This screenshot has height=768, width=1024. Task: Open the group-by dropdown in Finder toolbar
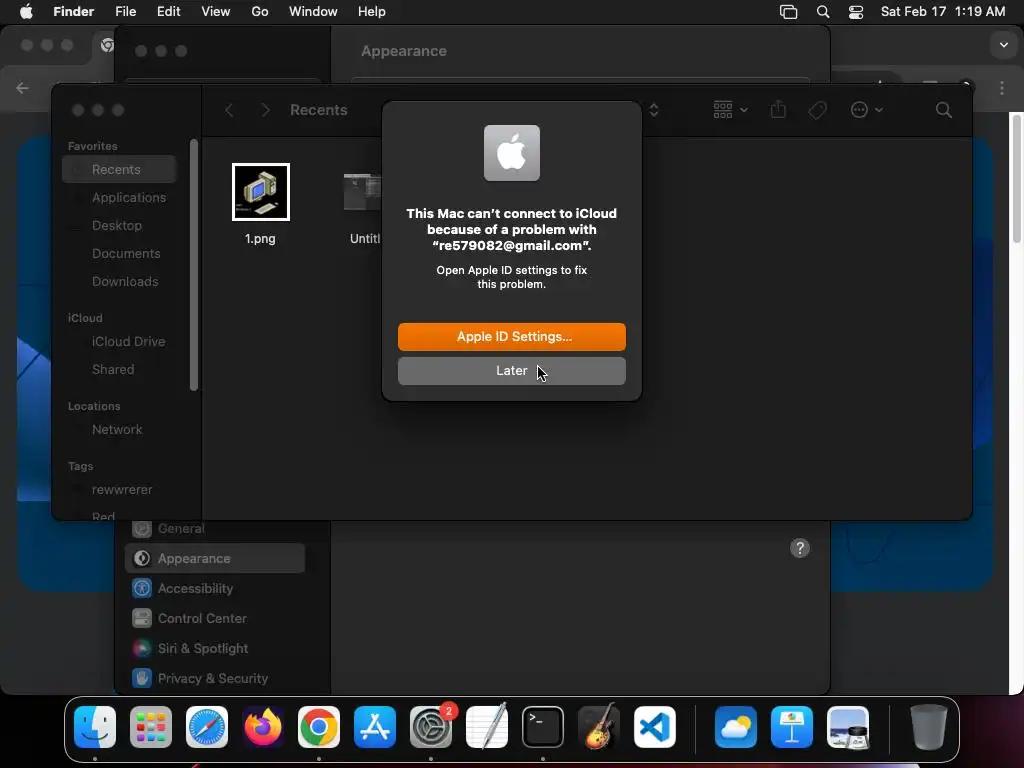point(730,110)
